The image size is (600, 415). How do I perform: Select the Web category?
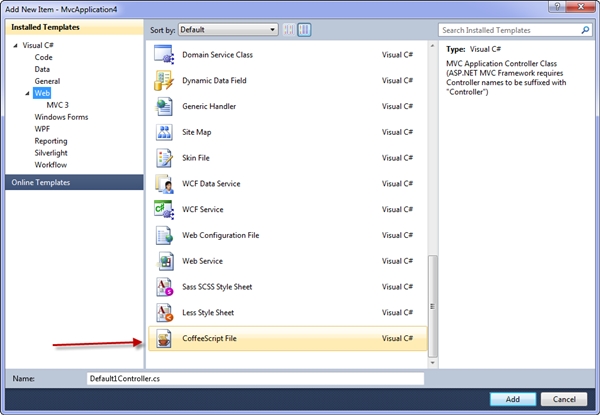pyautogui.click(x=42, y=93)
